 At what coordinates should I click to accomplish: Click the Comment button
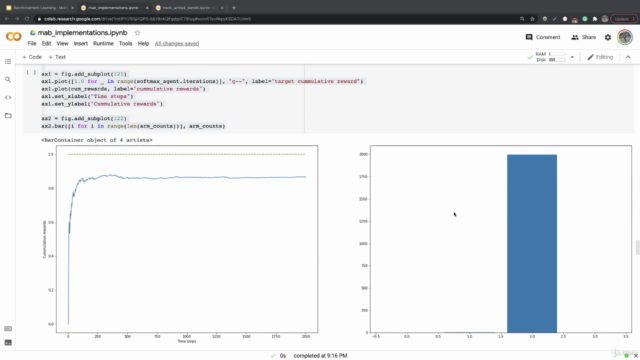coord(542,37)
